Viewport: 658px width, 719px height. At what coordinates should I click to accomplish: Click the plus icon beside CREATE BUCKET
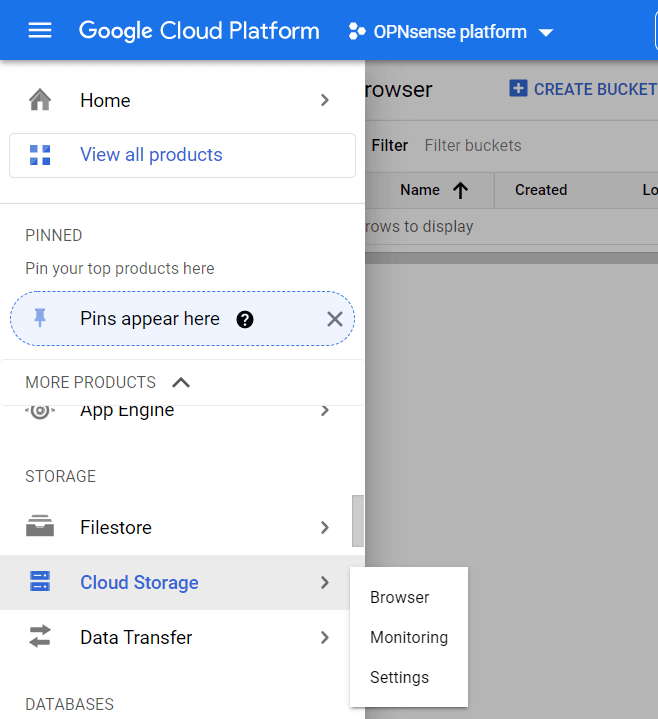point(518,88)
